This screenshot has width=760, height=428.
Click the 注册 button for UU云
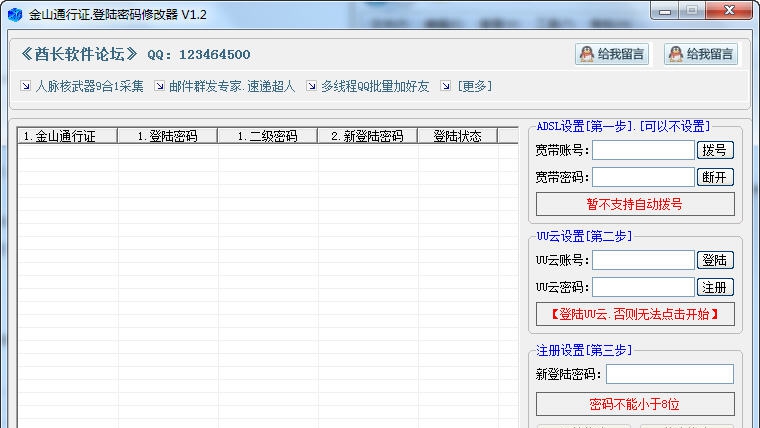pyautogui.click(x=715, y=287)
